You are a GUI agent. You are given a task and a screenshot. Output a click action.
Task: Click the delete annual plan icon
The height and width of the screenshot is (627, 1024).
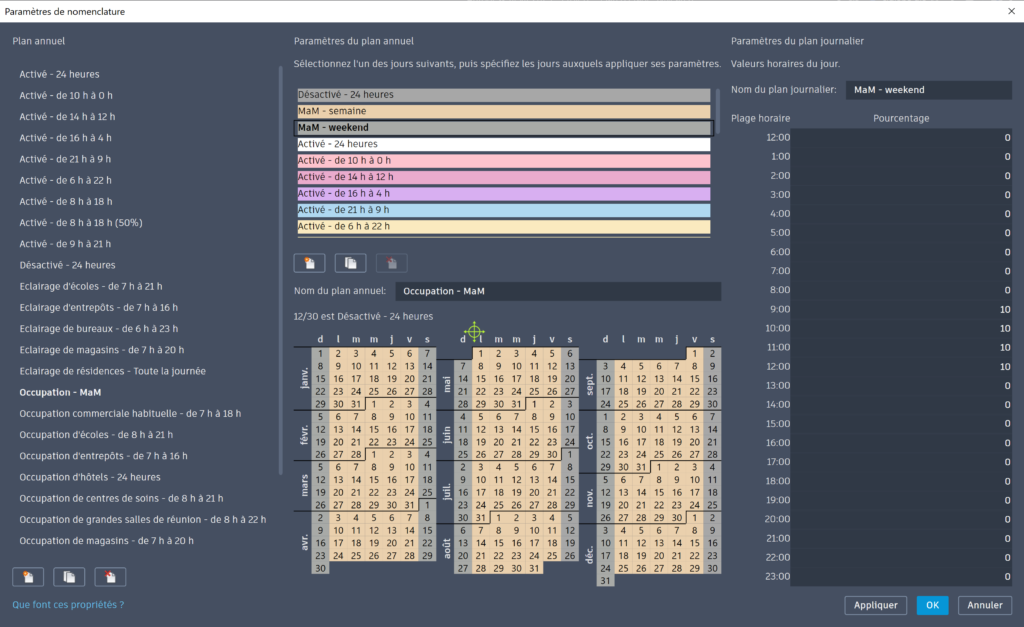[x=110, y=577]
